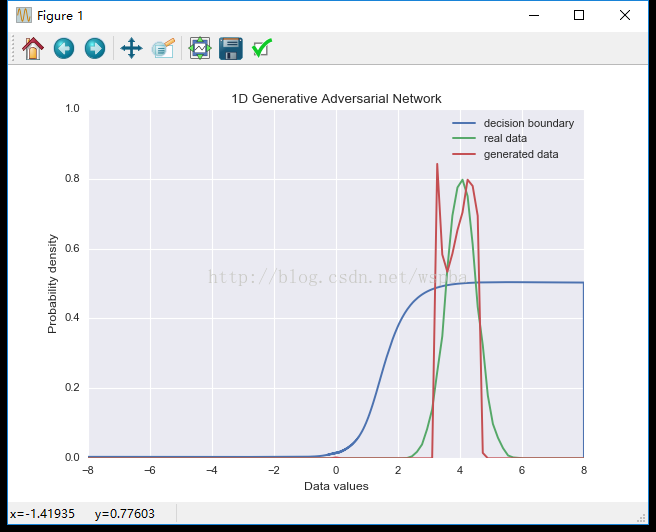Viewport: 656px width, 532px height.
Task: Click the green legend line swatch
Action: [x=464, y=138]
